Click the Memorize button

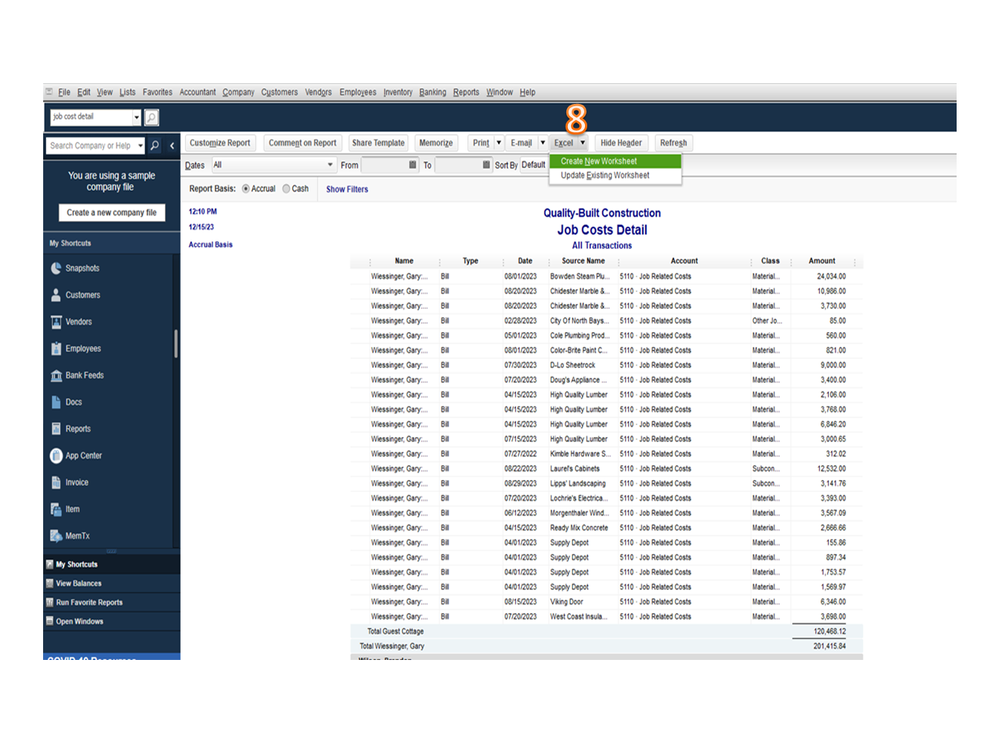436,143
